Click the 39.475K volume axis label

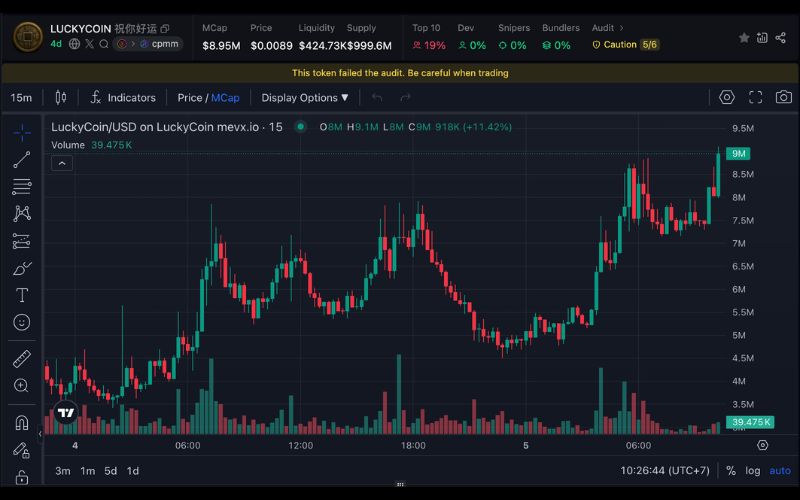750,422
